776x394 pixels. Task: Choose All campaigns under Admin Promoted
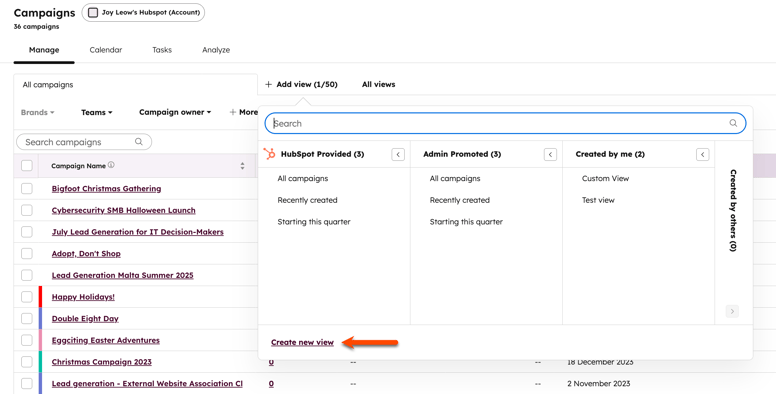[455, 178]
